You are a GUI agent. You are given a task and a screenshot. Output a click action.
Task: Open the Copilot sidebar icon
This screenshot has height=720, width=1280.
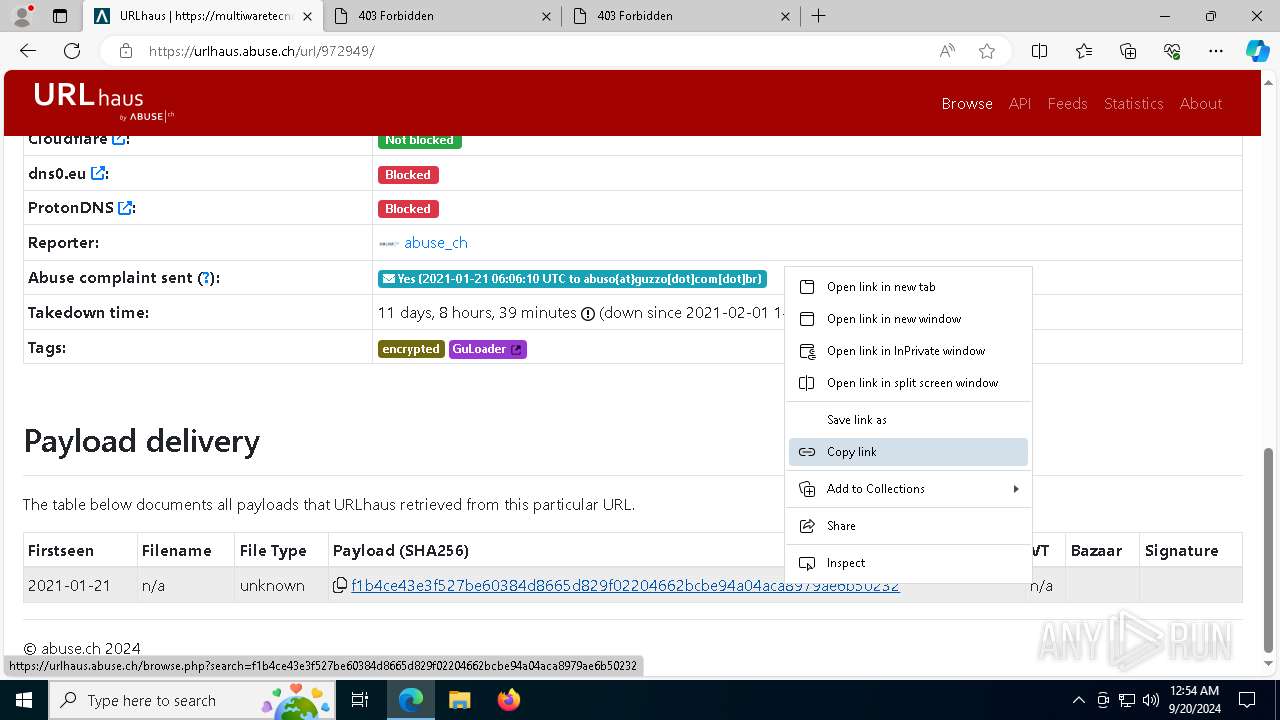(x=1257, y=51)
